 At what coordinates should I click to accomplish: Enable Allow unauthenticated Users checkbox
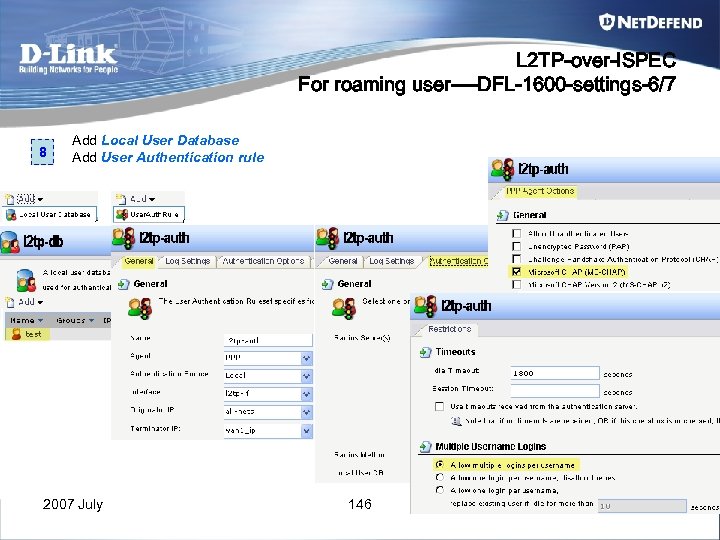coord(517,234)
